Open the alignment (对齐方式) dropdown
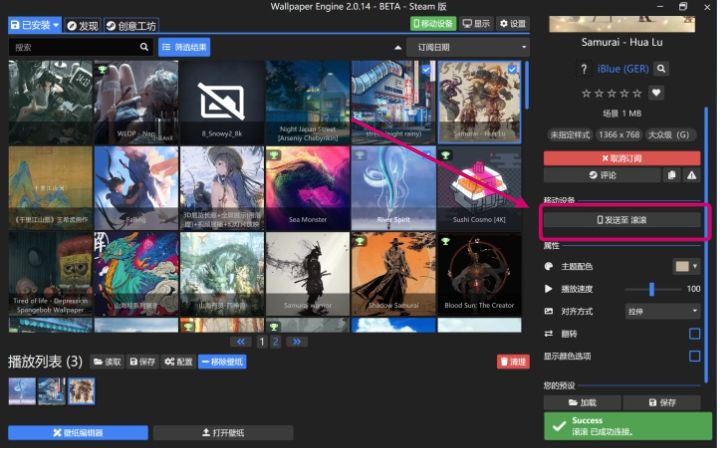Screen dimensions: 720x450 (662, 311)
